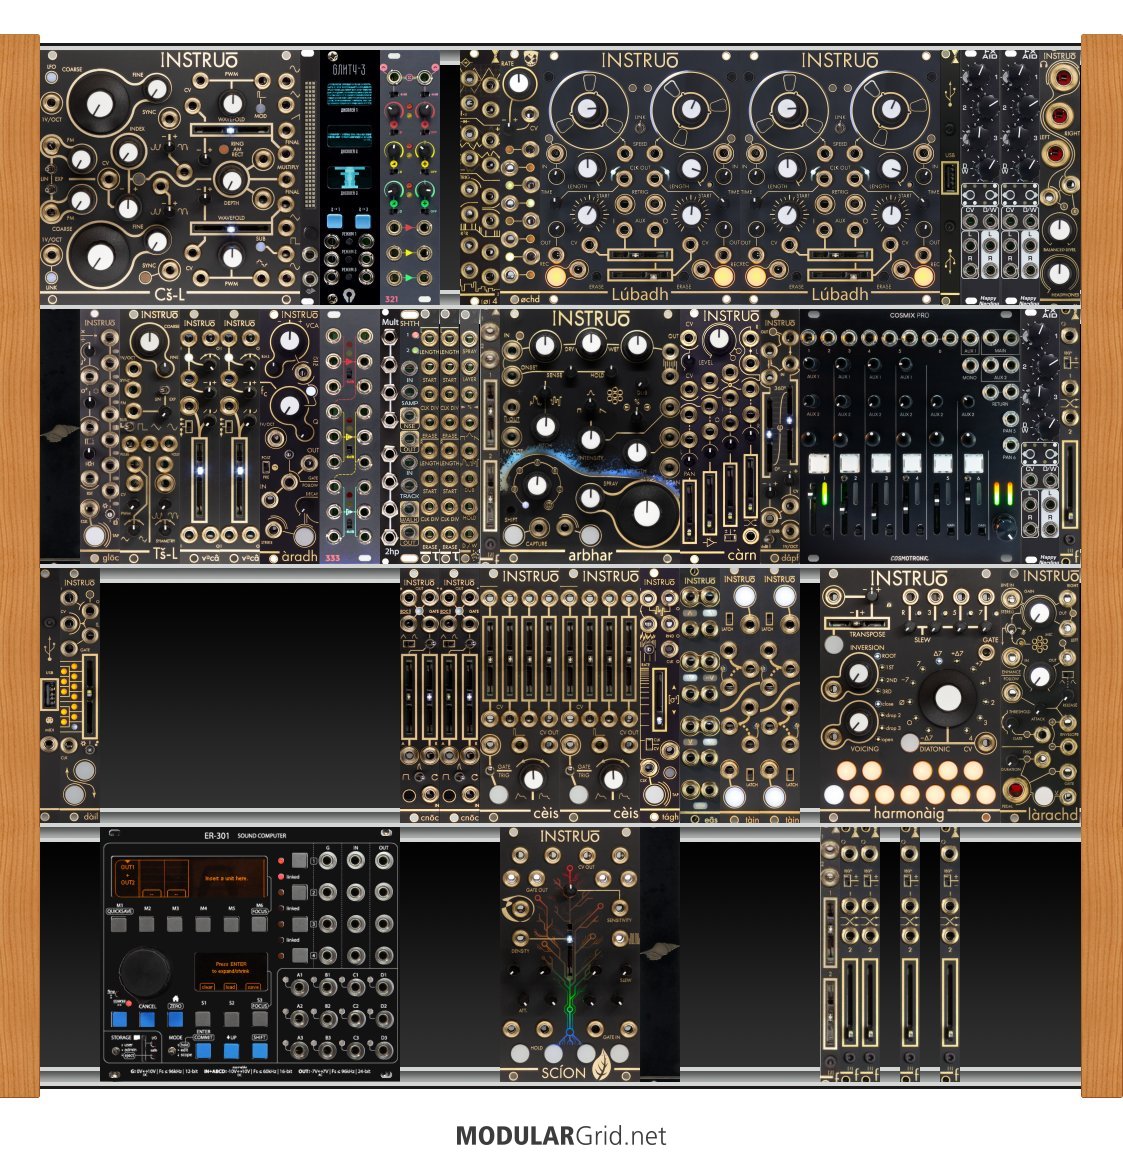Click the TRANSPOSE button on harmonàig
The image size is (1123, 1157).
coord(834,644)
